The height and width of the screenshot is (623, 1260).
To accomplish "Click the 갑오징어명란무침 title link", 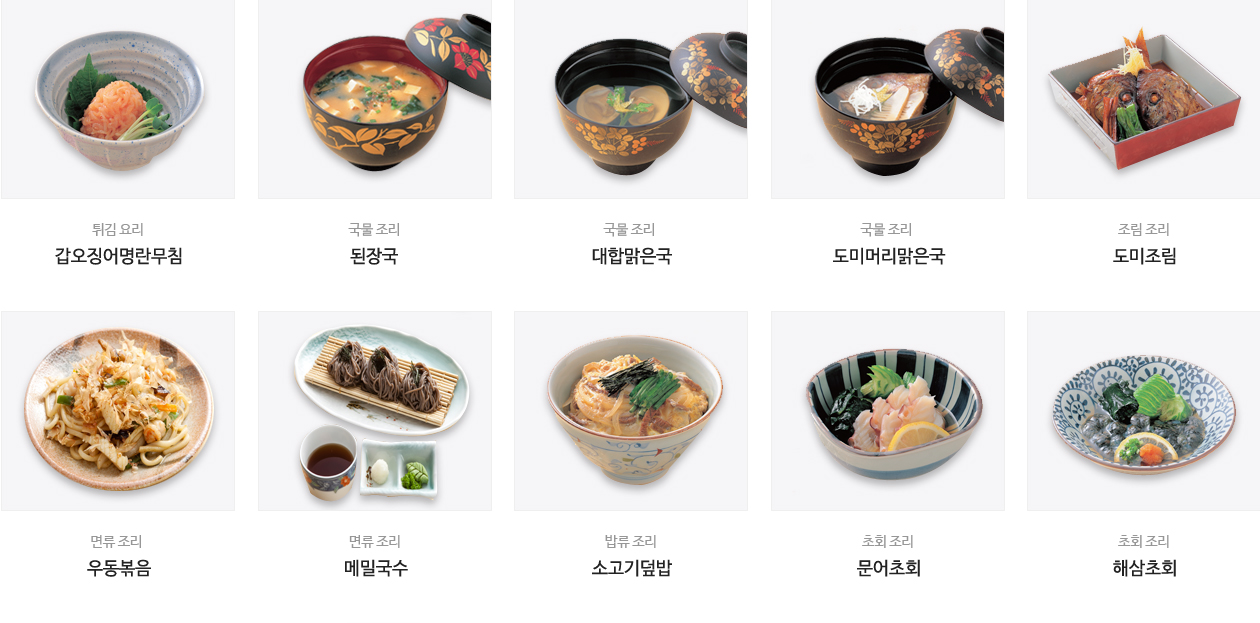I will [118, 256].
